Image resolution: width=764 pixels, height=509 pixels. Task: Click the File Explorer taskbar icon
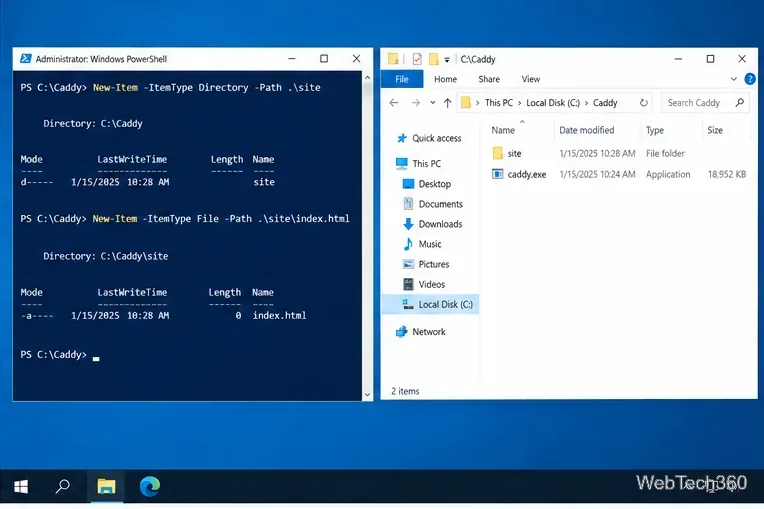coord(106,486)
